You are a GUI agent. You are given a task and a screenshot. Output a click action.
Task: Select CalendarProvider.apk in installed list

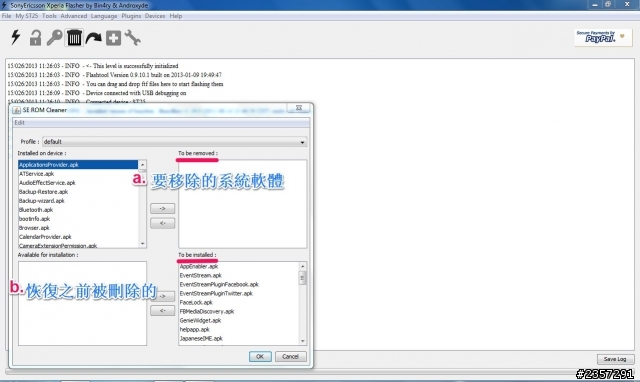tap(78, 236)
